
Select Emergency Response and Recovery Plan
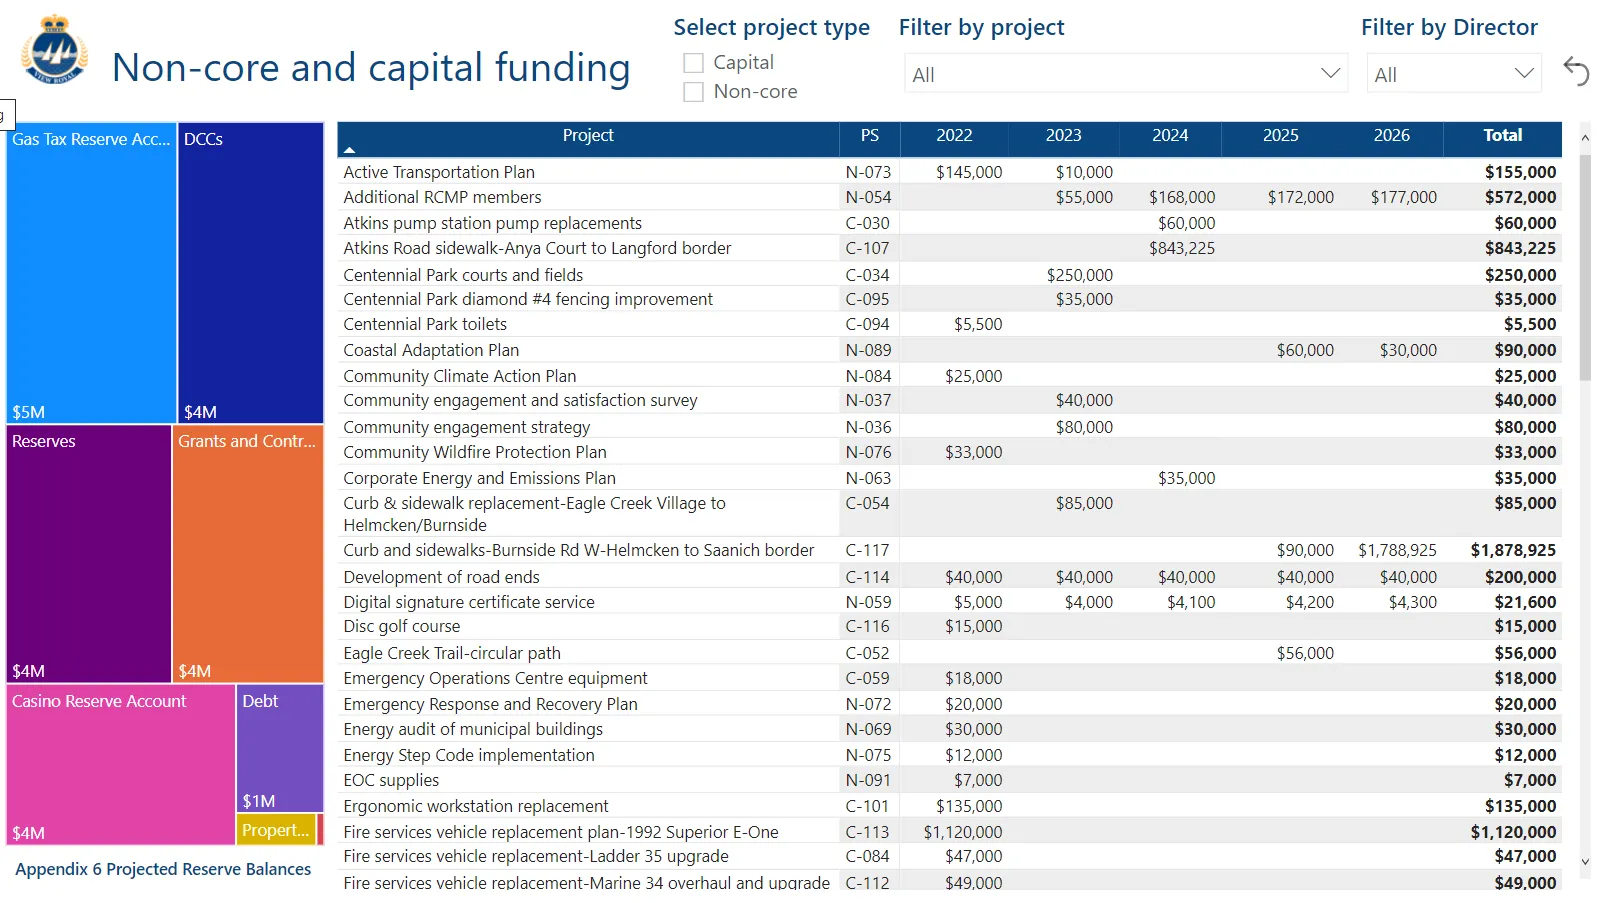[x=950, y=704]
